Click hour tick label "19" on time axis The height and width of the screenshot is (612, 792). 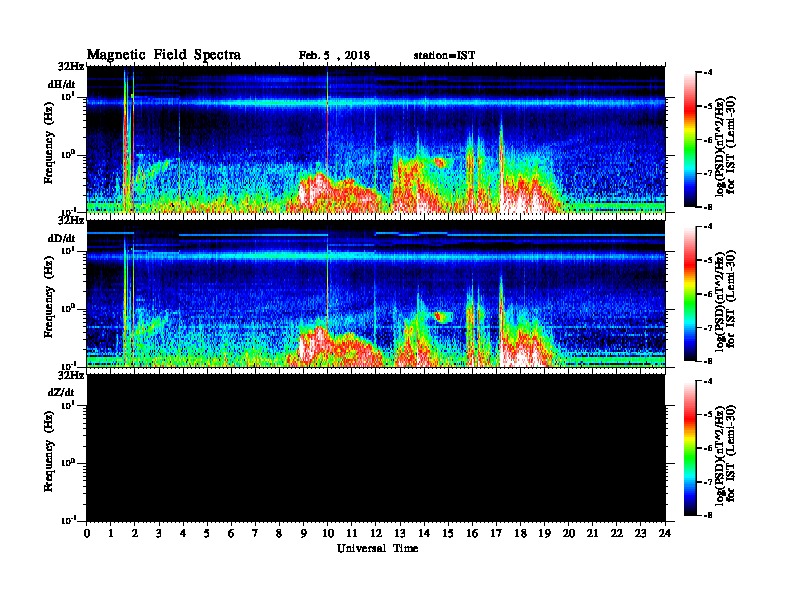(544, 534)
